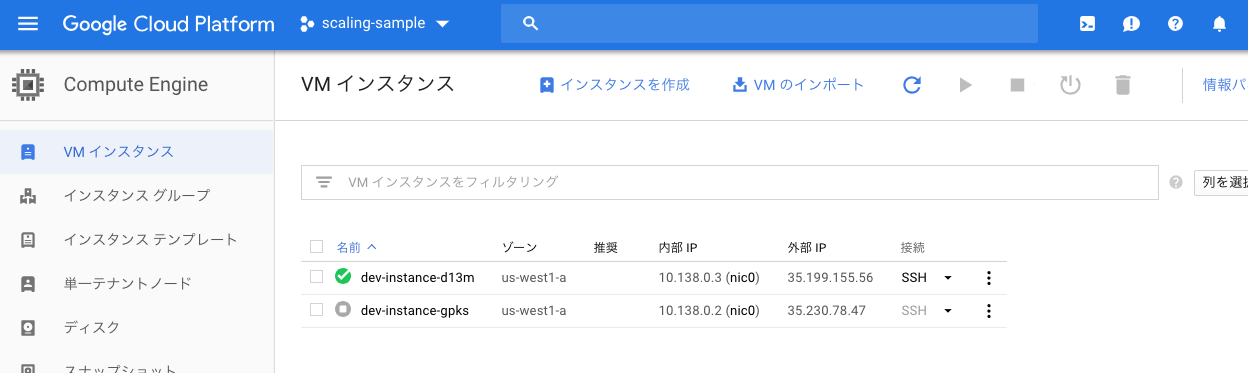Open dev-instance-gpks instance details

[x=415, y=310]
